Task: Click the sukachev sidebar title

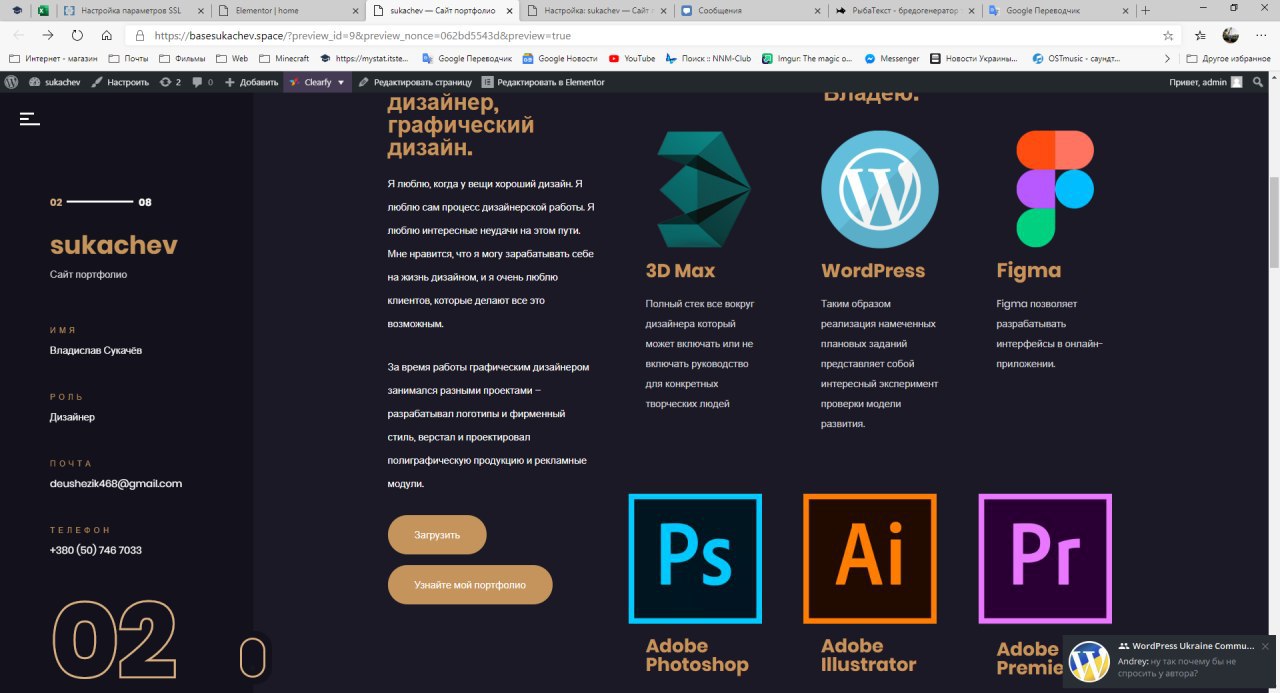Action: [x=114, y=245]
